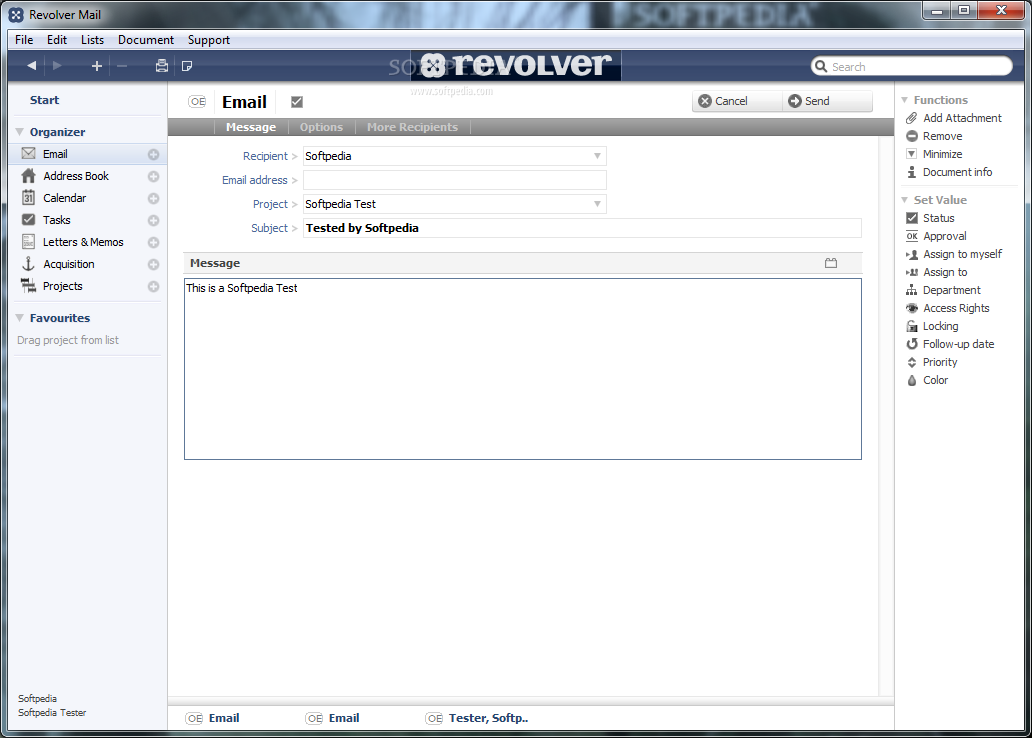Click the plus icon beside Email

coord(153,155)
